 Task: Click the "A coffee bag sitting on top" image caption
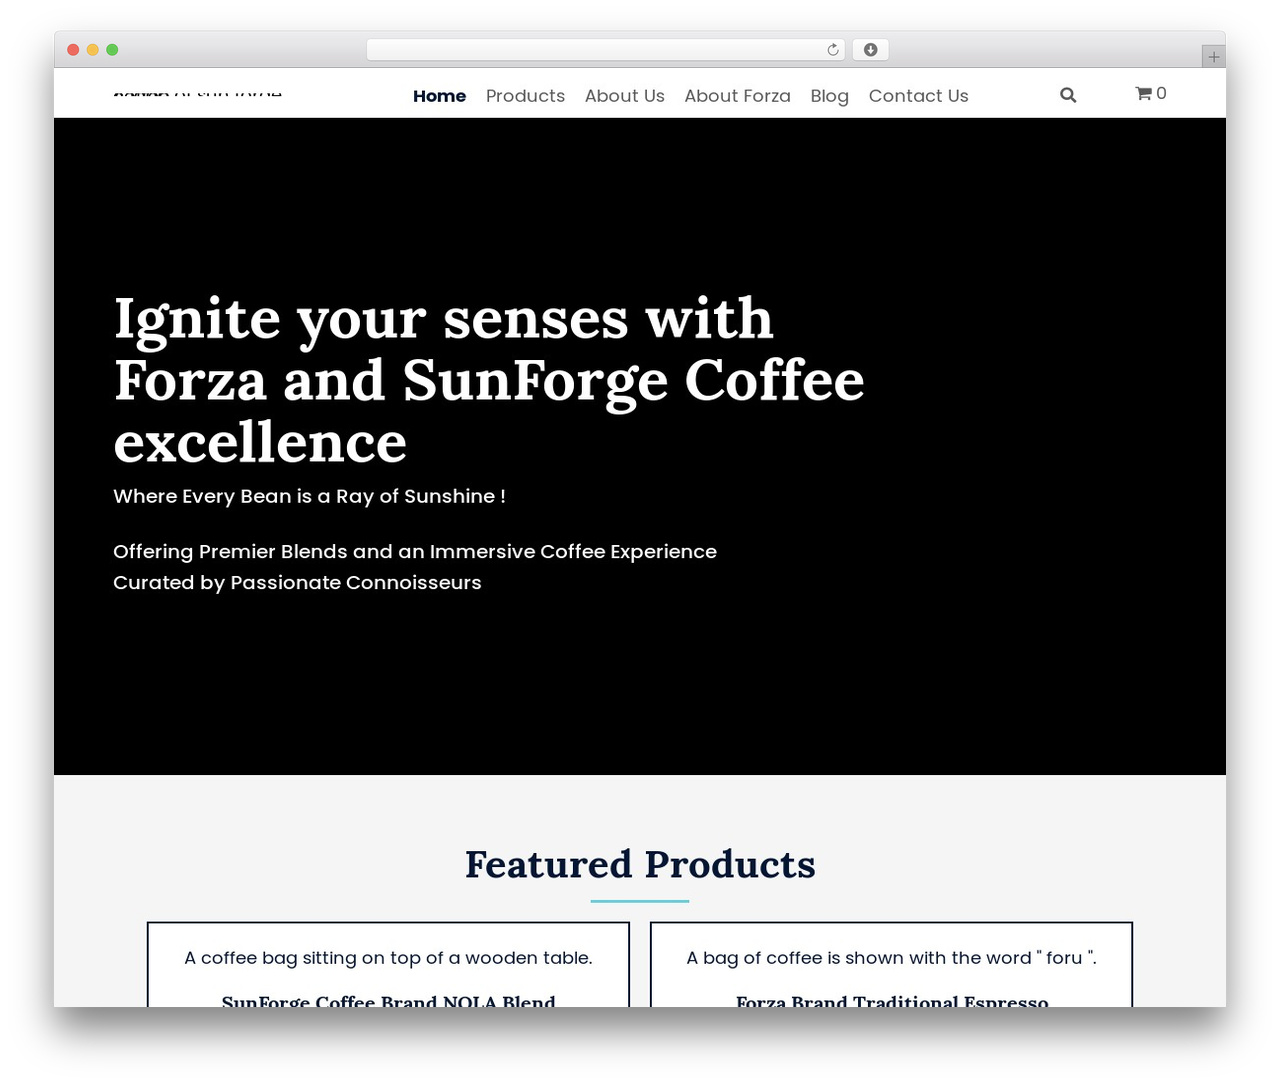pyautogui.click(x=388, y=958)
